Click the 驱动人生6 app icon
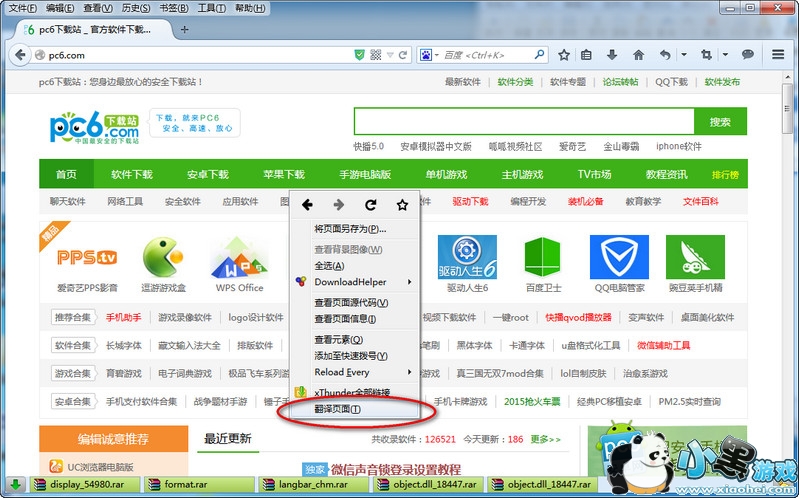This screenshot has width=799, height=498. [x=467, y=257]
